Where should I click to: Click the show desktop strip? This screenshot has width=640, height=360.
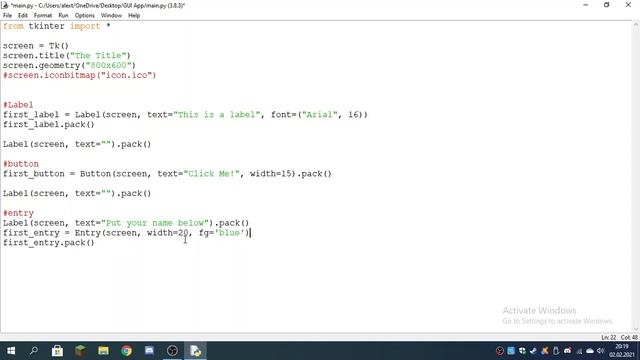tap(638, 351)
